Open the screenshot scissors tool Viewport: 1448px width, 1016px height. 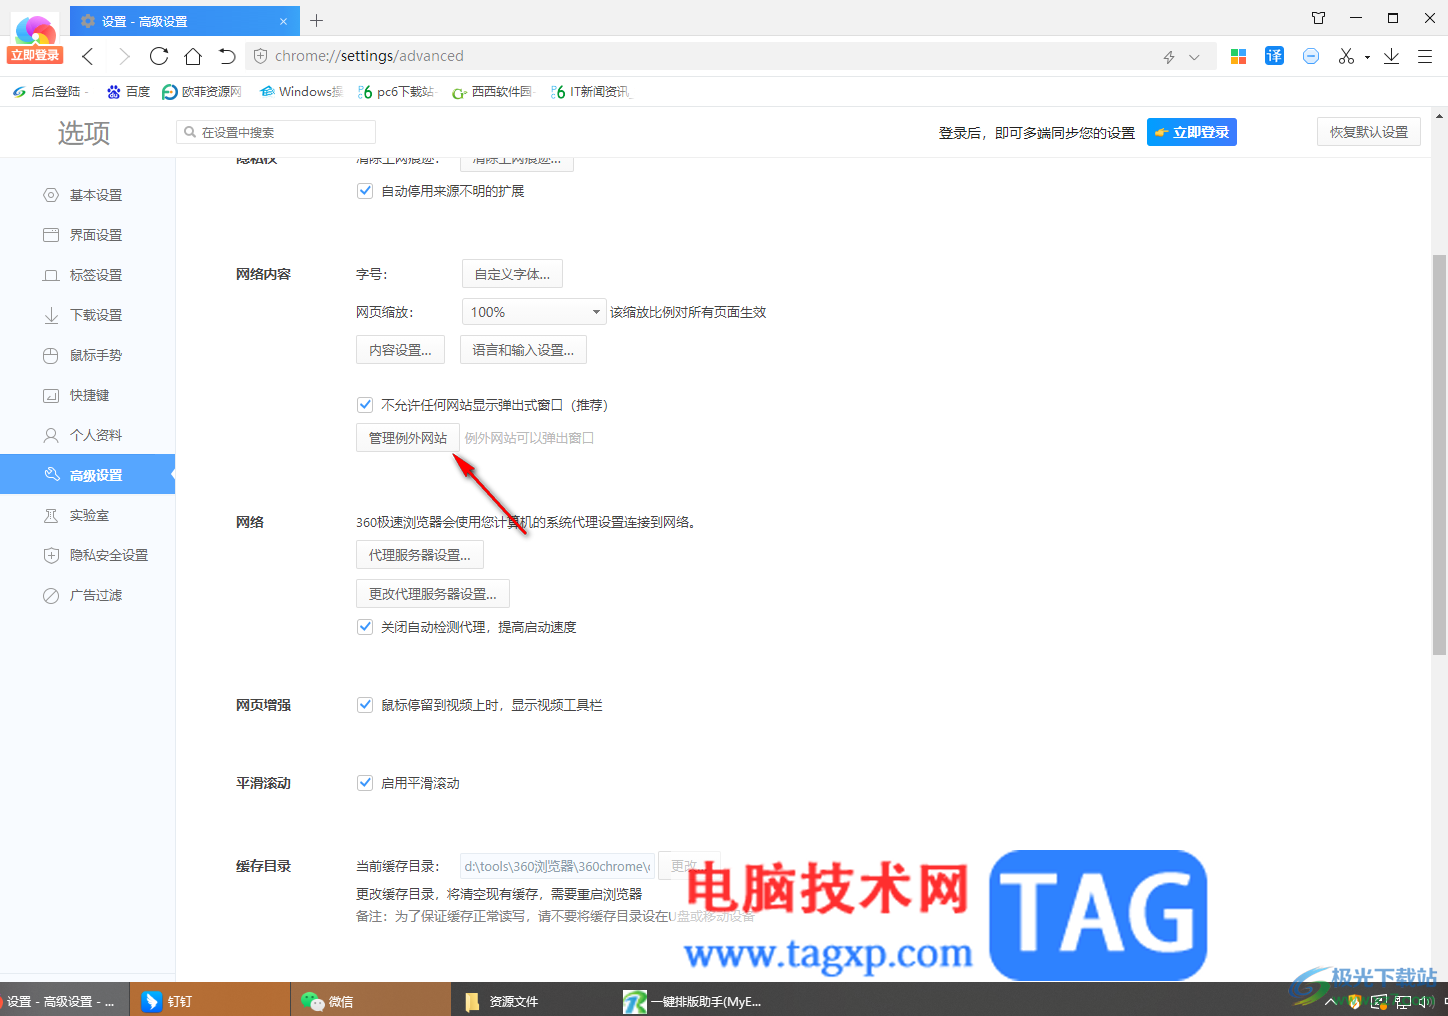coord(1345,55)
